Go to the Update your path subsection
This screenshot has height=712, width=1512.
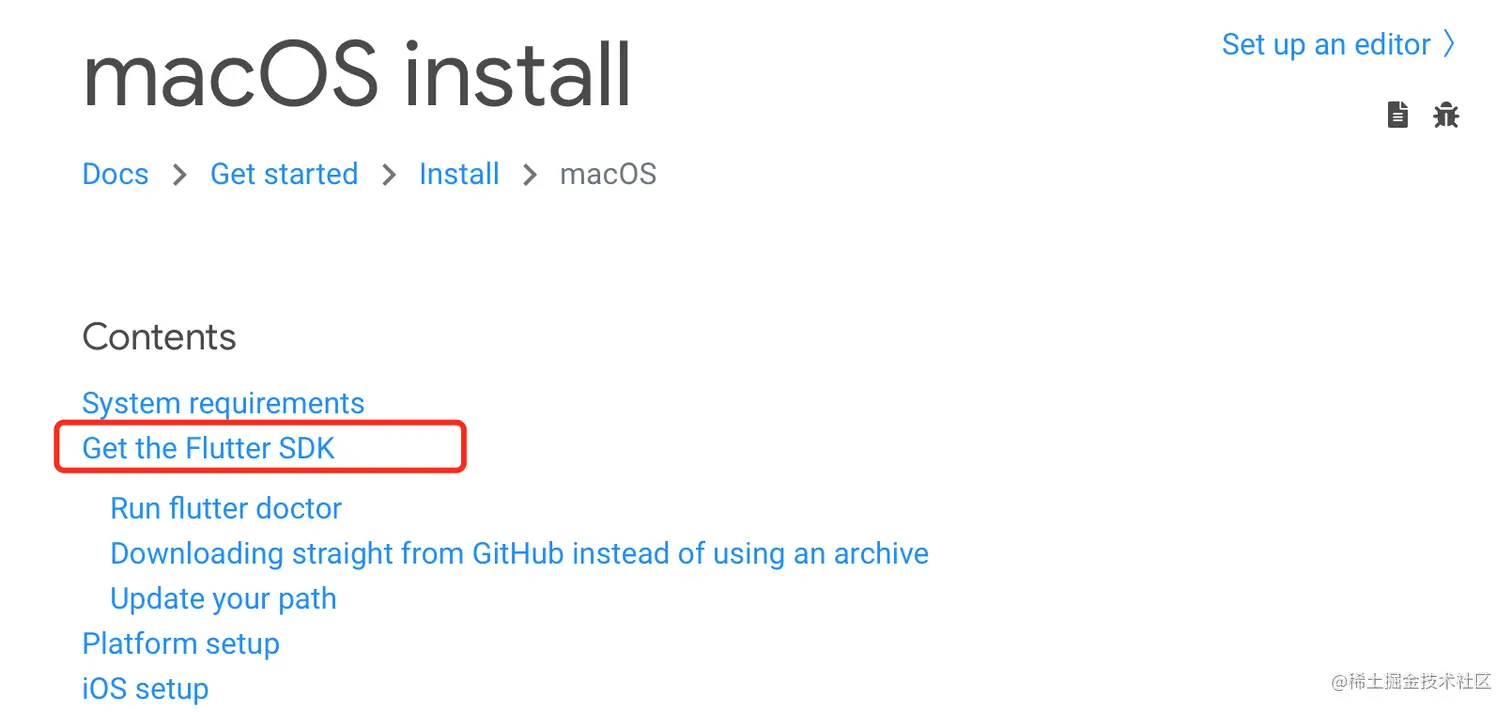pyautogui.click(x=223, y=598)
